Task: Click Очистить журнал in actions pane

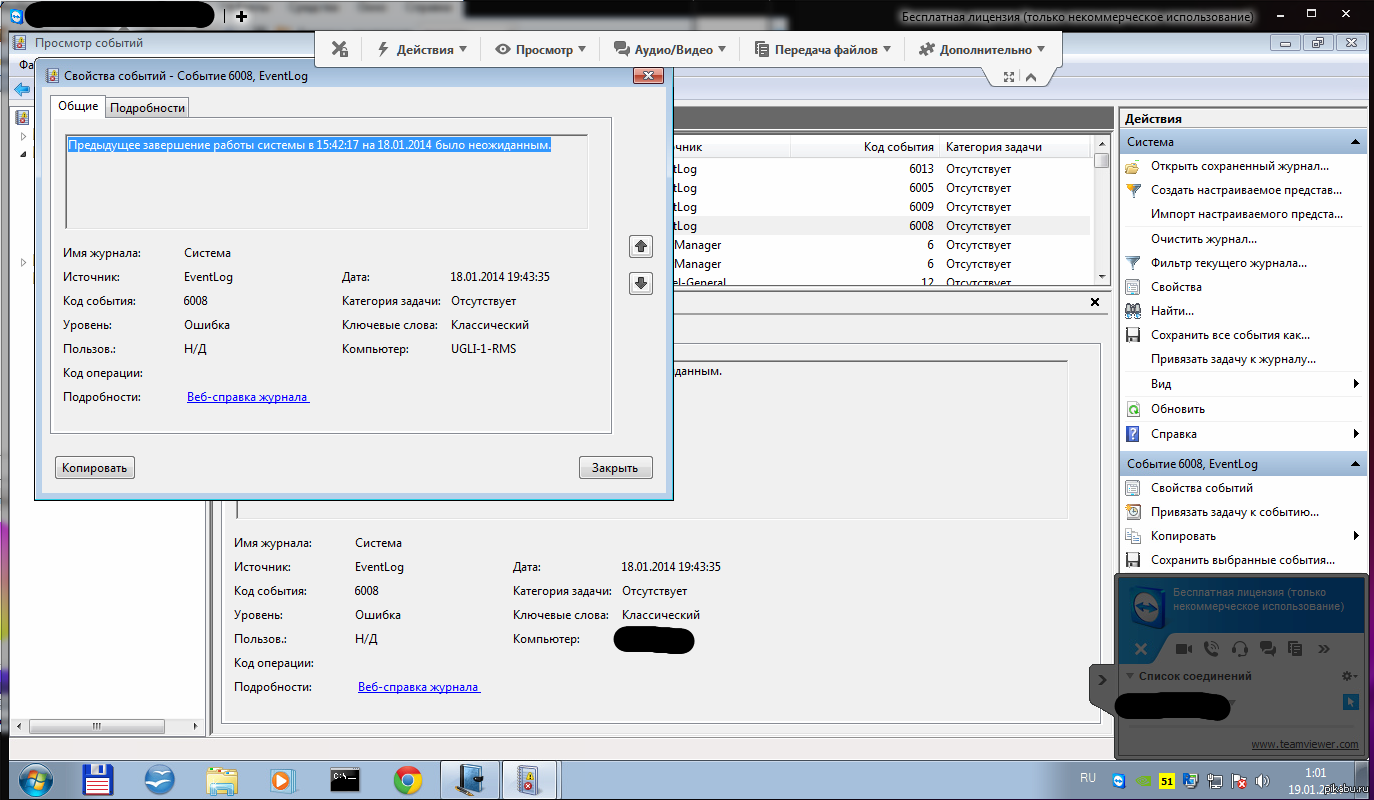Action: click(x=1203, y=239)
